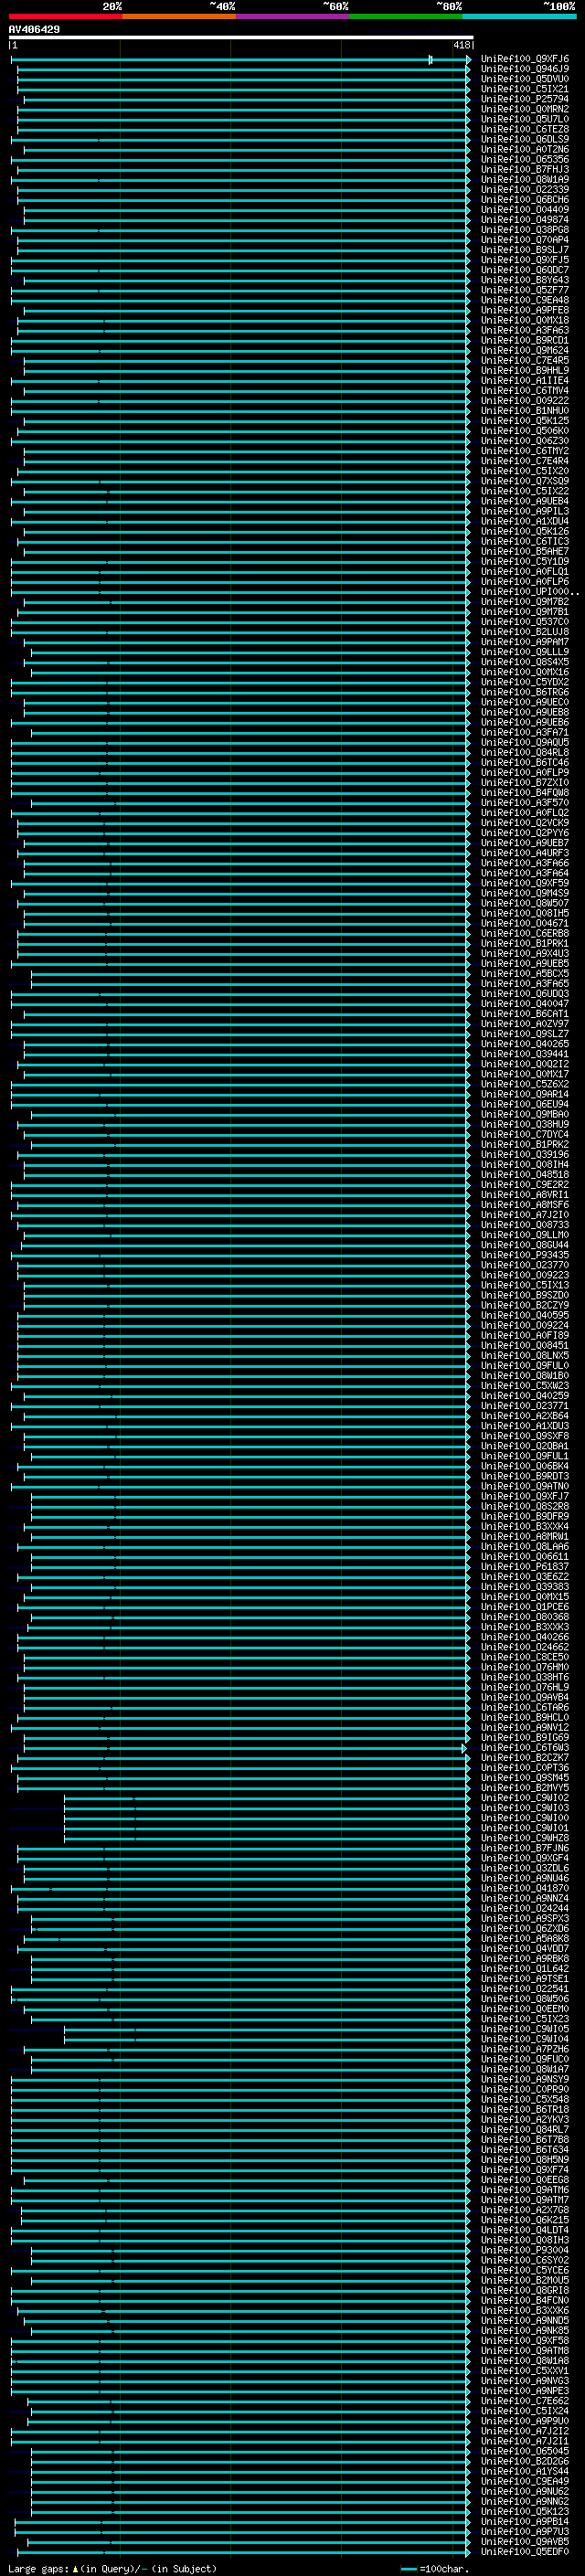This screenshot has height=2576, width=585.
Task: Select hit label UniRef100_A5BCX5
Action: 525,974
